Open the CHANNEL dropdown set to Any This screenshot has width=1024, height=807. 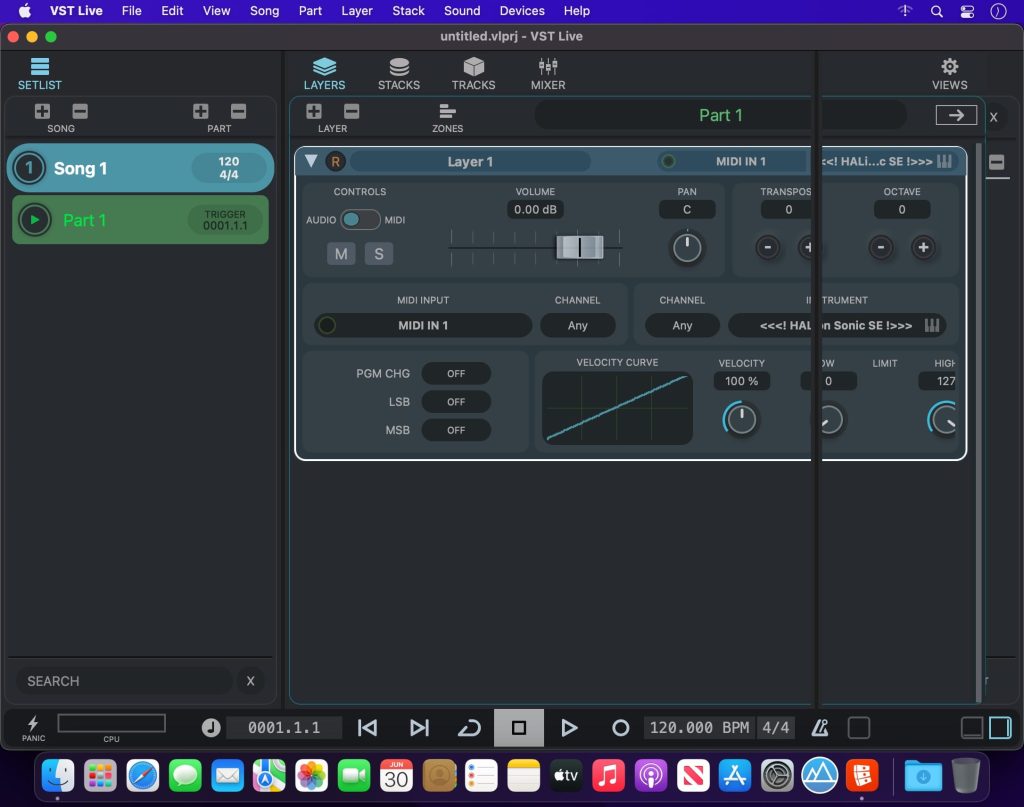[578, 325]
